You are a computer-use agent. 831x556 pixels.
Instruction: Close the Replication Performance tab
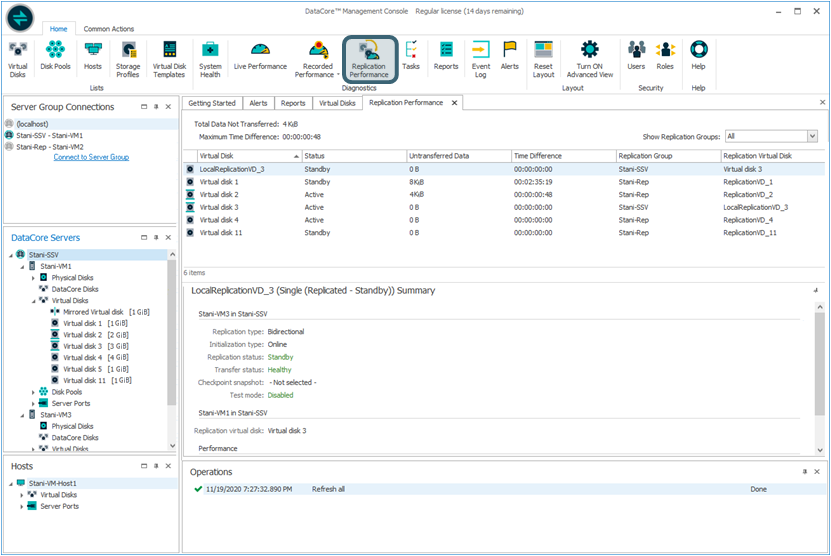coord(454,103)
